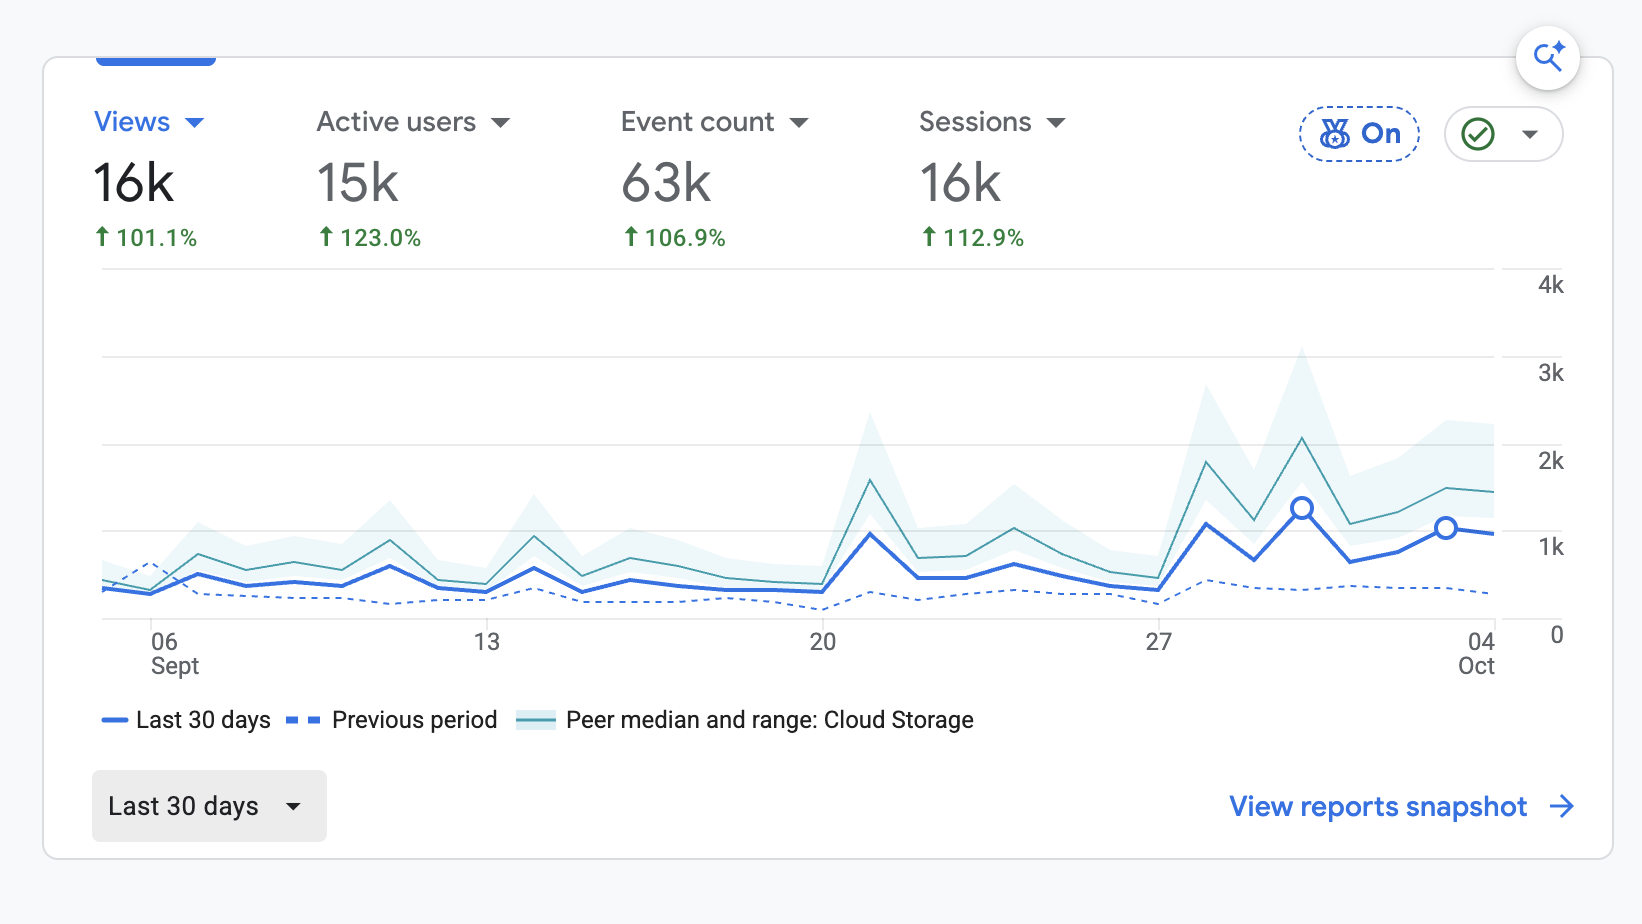Image resolution: width=1642 pixels, height=924 pixels.
Task: Click the Previous period legend entry
Action: [x=392, y=720]
